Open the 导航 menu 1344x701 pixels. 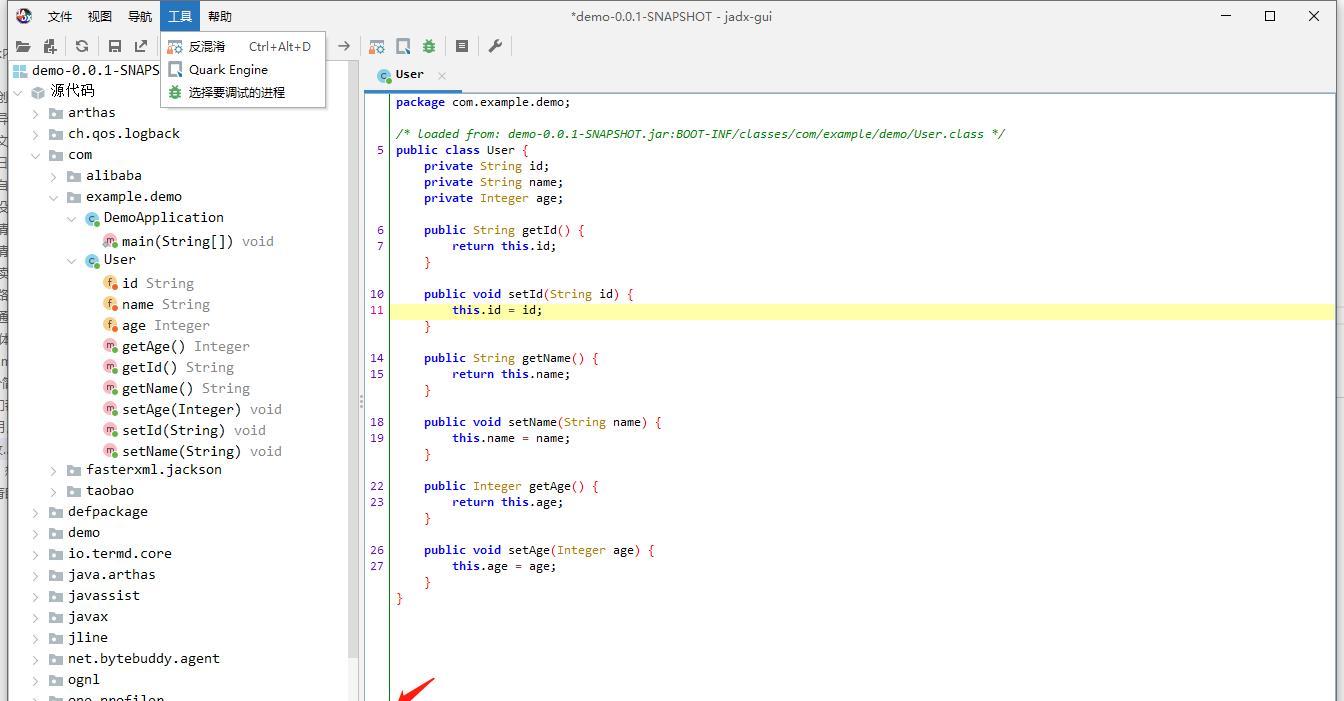point(140,16)
